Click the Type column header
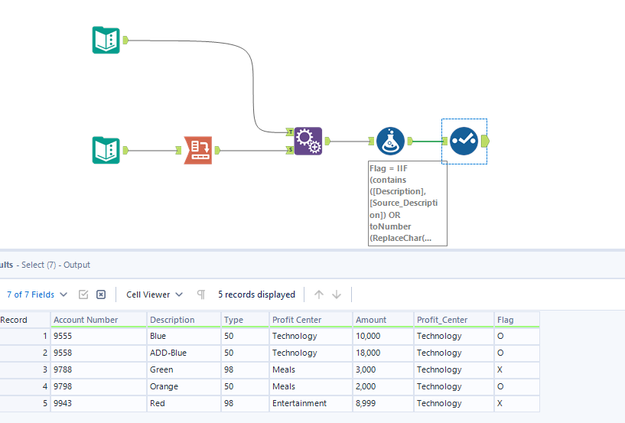Viewport: 625px width, 423px height. pos(245,320)
